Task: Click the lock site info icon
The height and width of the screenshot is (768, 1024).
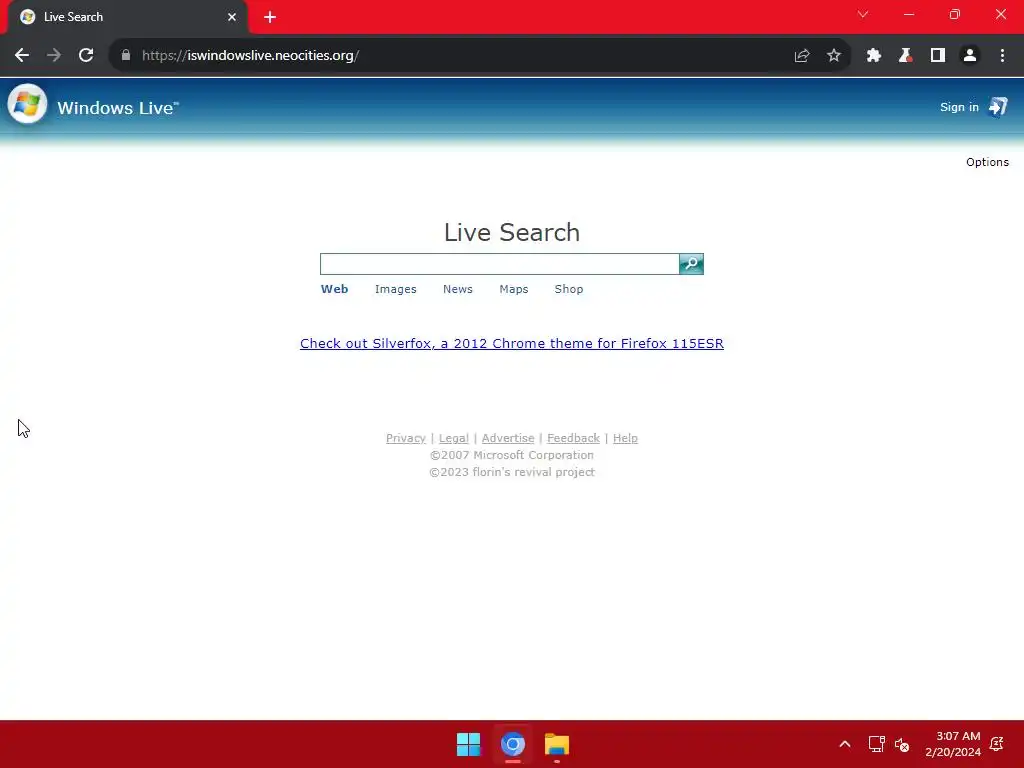Action: tap(126, 56)
